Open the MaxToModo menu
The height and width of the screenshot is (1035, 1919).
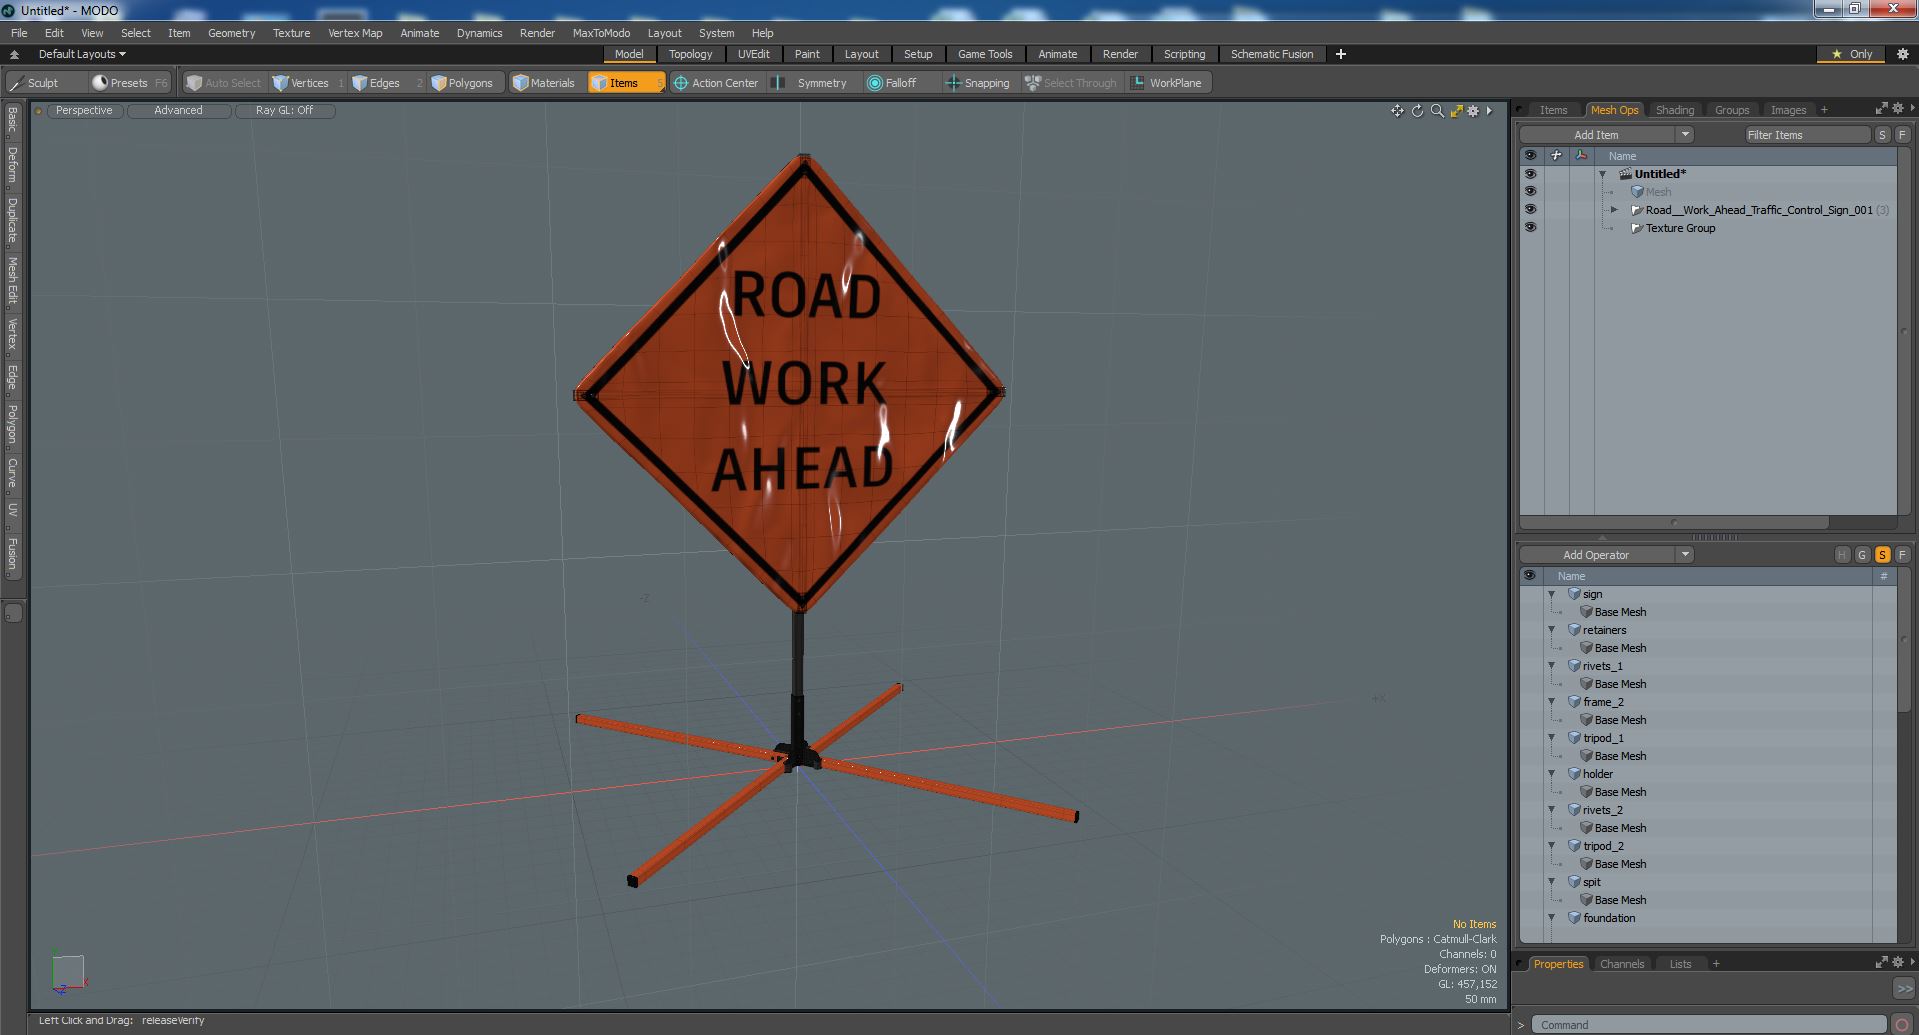click(x=601, y=33)
